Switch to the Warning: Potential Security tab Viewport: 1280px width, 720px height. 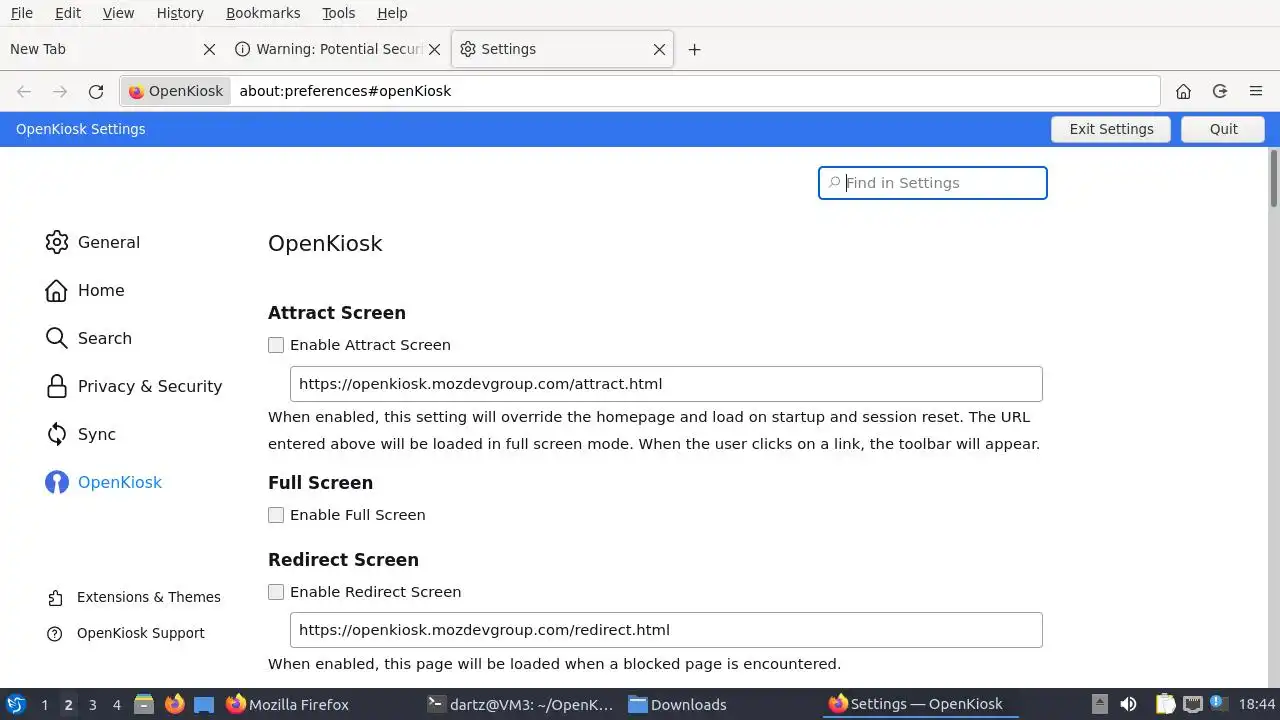339,49
